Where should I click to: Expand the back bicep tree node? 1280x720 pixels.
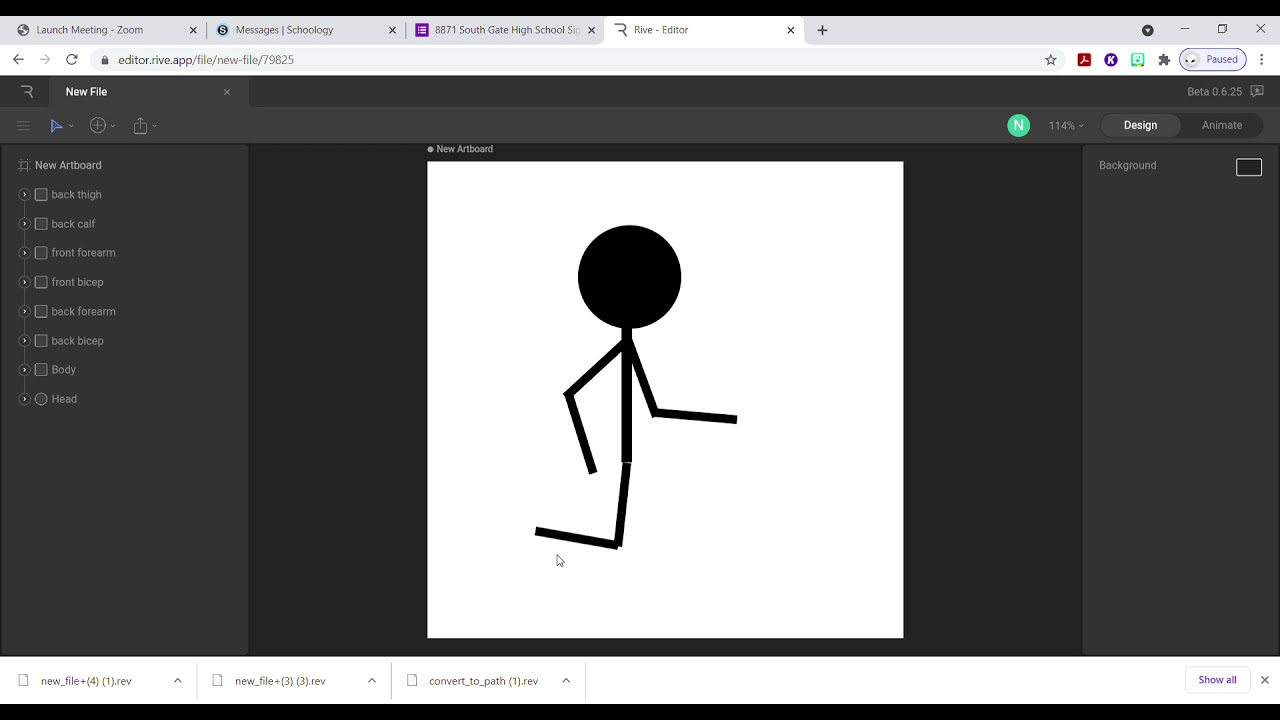[x=25, y=341]
